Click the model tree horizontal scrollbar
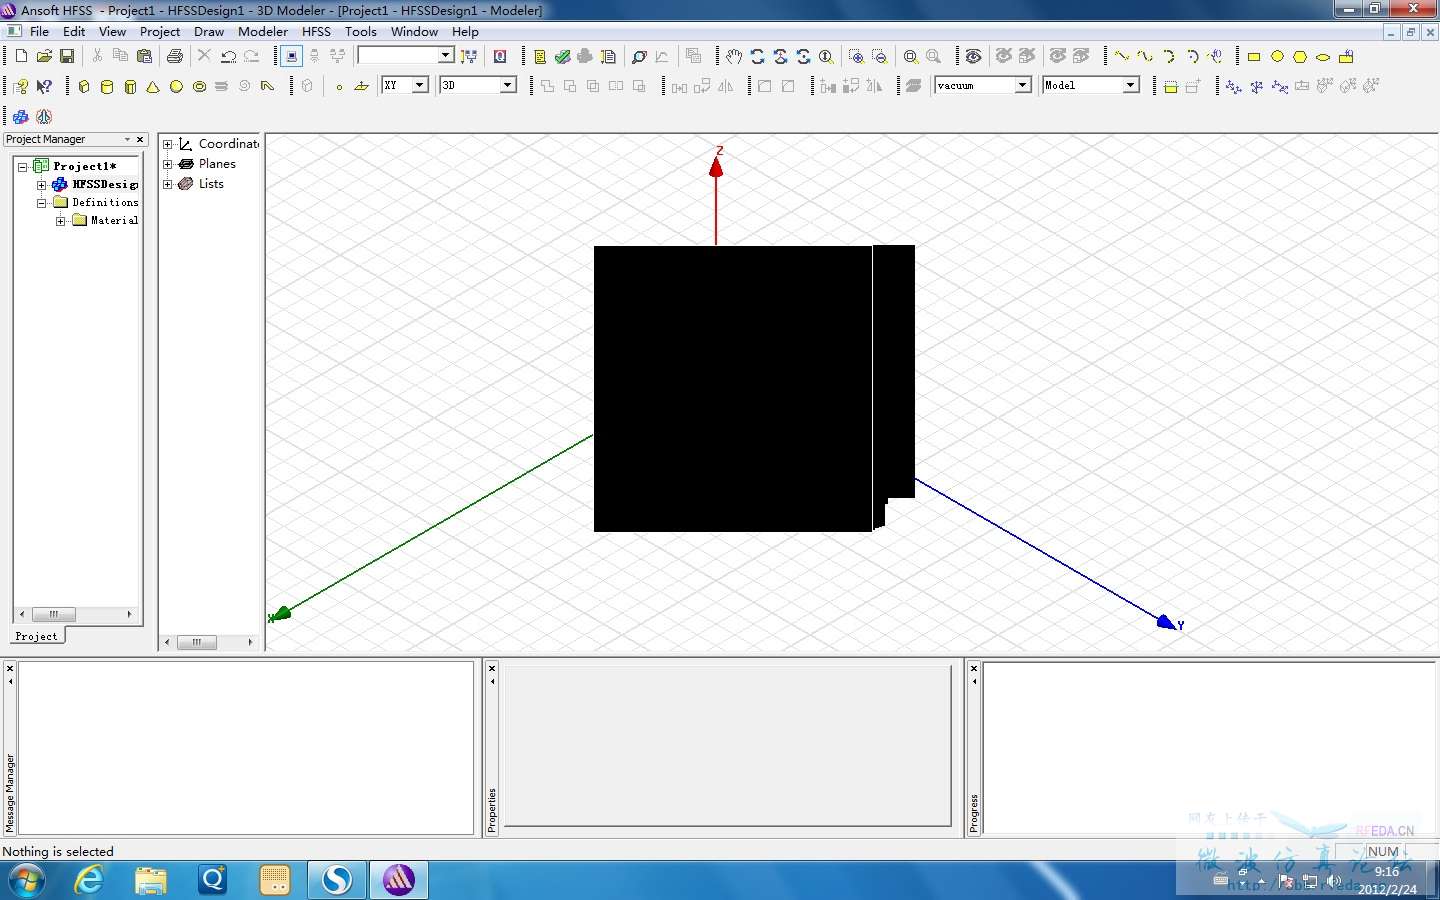 [x=208, y=642]
